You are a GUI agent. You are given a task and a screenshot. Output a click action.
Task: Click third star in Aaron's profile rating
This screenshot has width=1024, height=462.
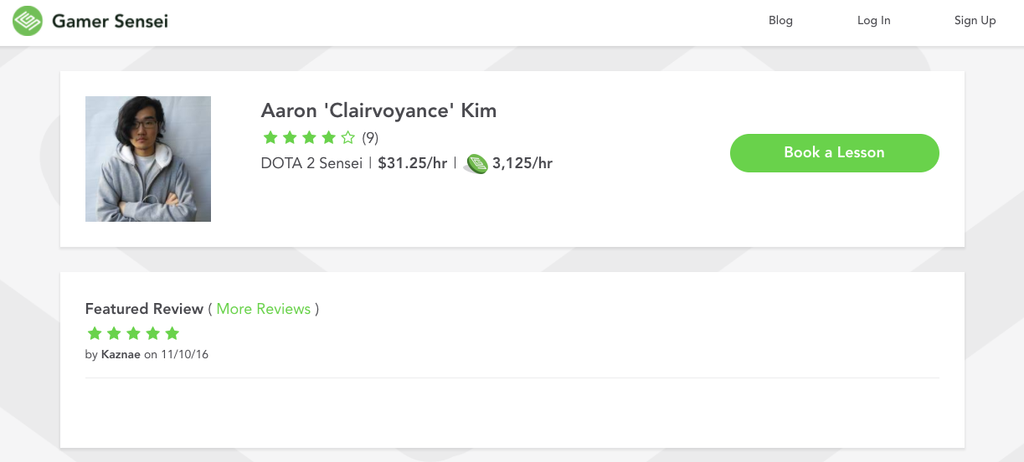coord(309,138)
